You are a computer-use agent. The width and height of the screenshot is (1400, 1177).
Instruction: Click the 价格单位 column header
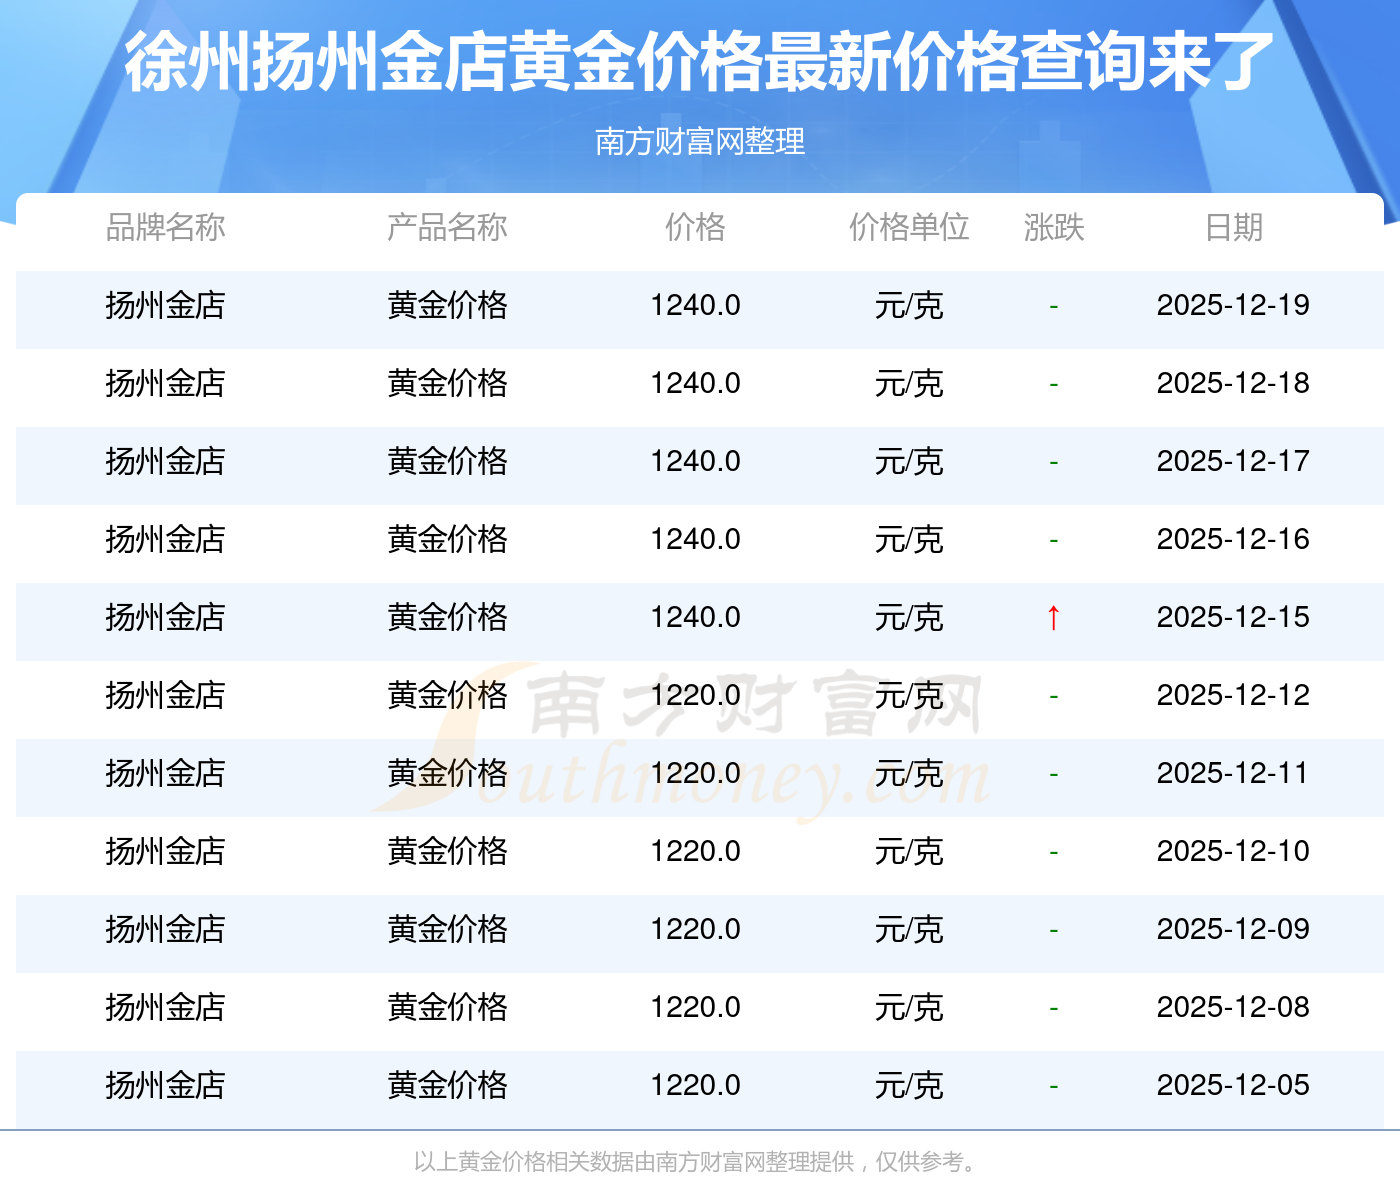pyautogui.click(x=908, y=227)
